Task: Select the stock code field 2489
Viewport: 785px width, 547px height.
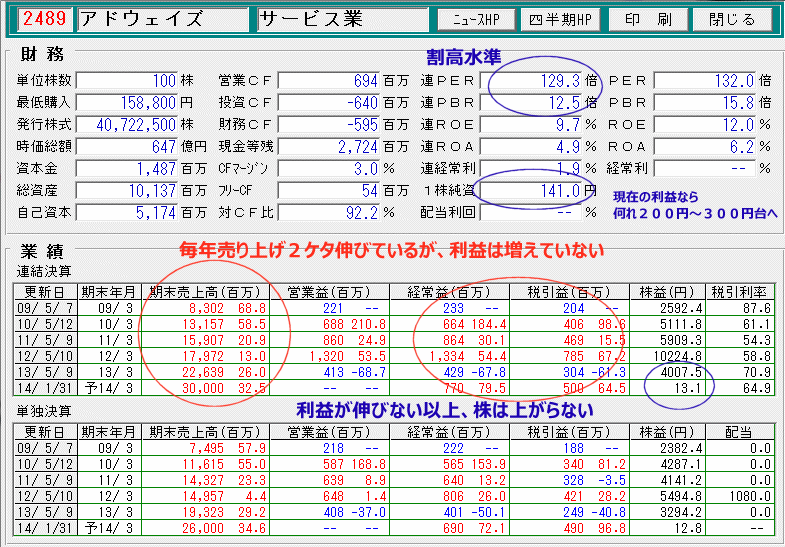Action: pos(45,20)
